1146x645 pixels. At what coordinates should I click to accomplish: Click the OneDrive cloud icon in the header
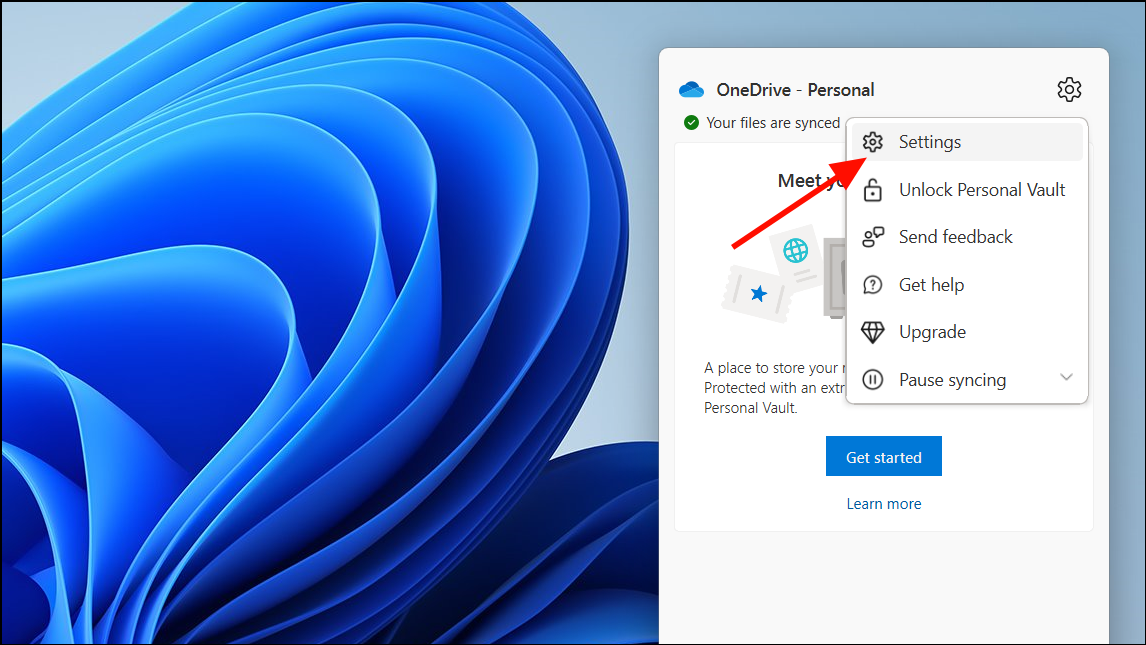click(690, 89)
